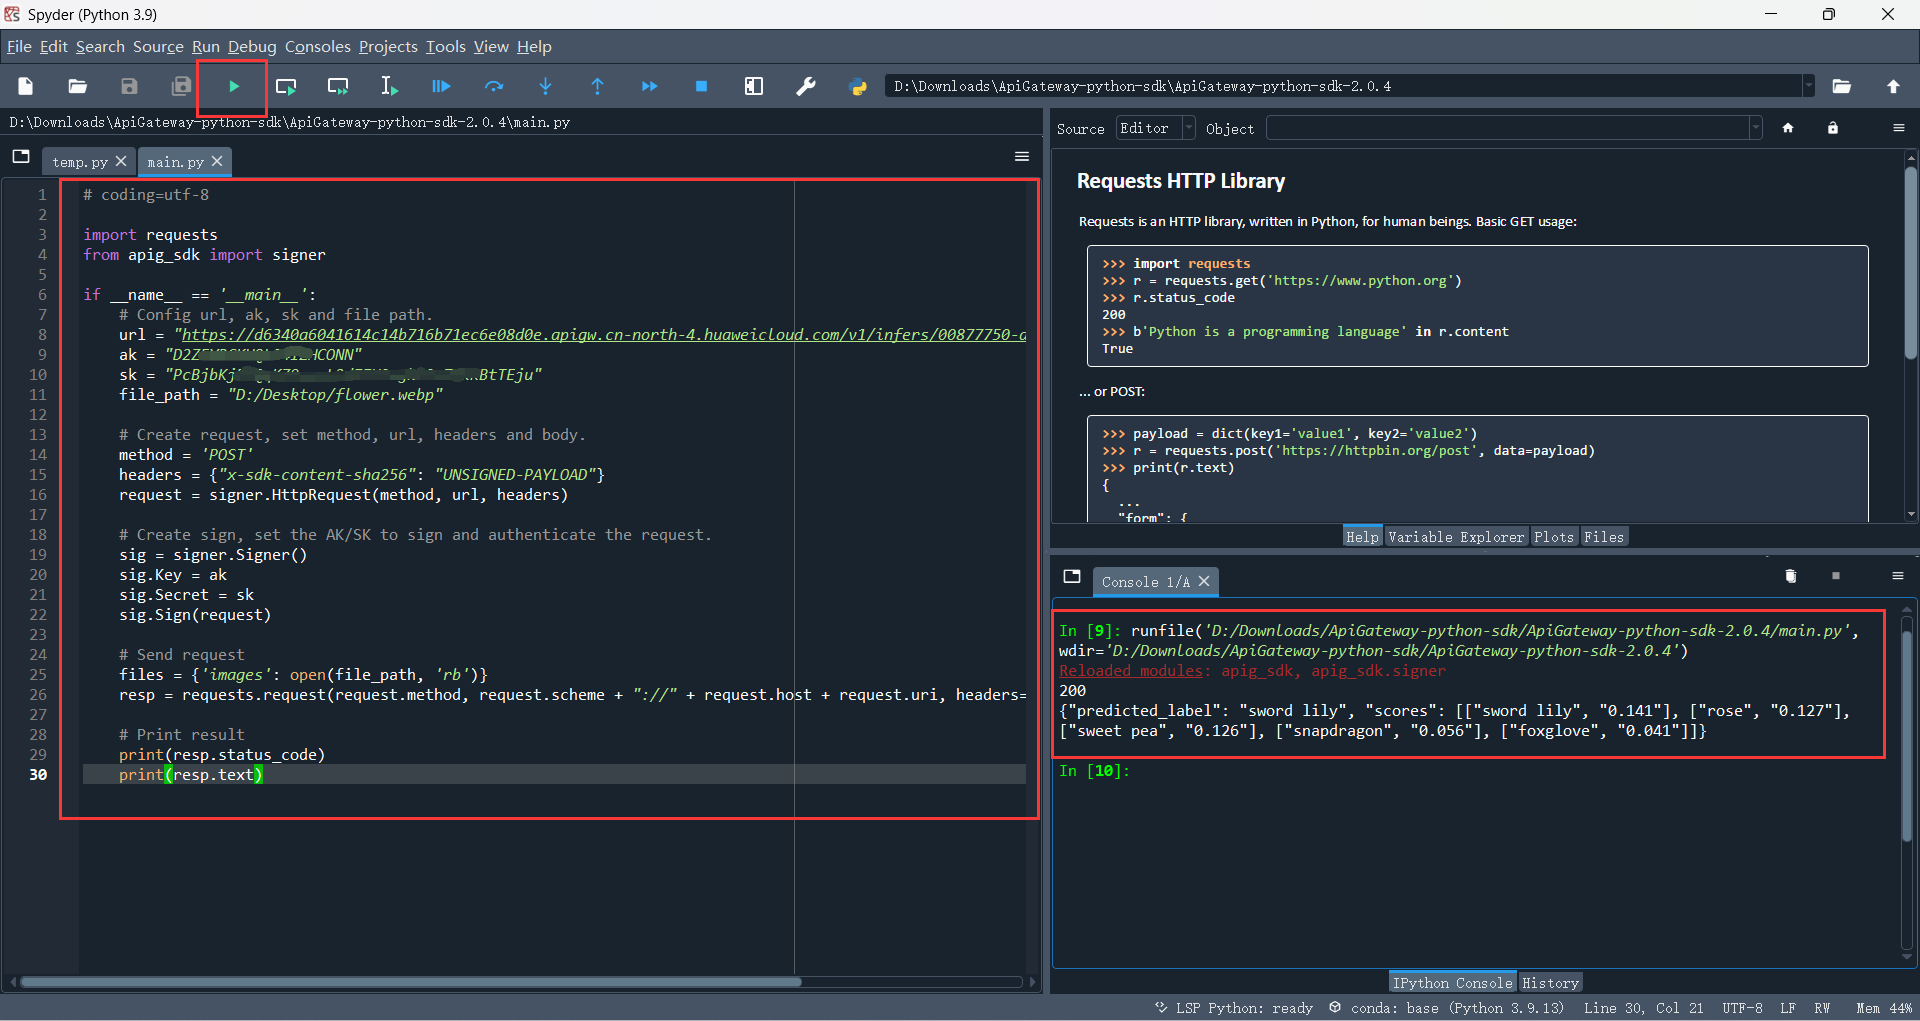1920x1021 pixels.
Task: Open the Consoles menu
Action: coord(317,47)
